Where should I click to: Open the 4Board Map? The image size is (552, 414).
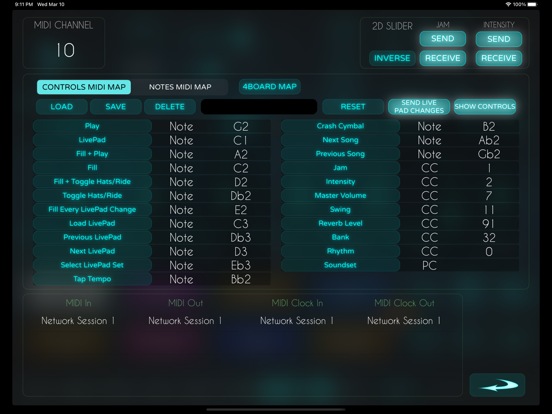click(269, 87)
